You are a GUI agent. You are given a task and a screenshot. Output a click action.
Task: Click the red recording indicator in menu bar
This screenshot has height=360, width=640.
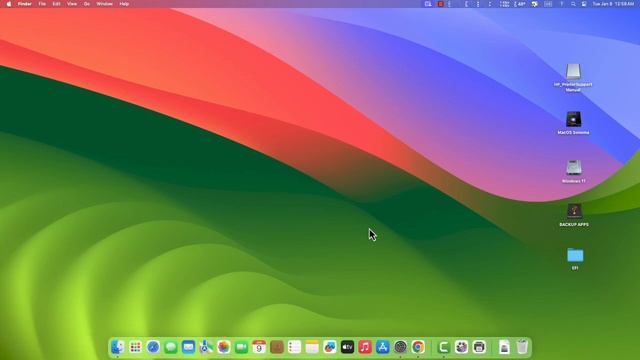[x=440, y=4]
